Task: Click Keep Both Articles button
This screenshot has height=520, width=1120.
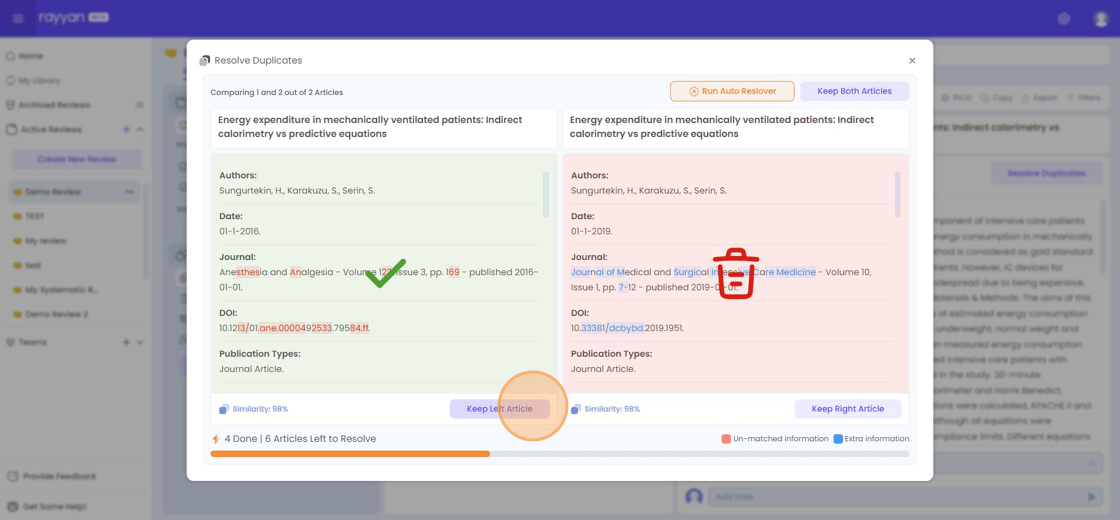Action: tap(854, 91)
